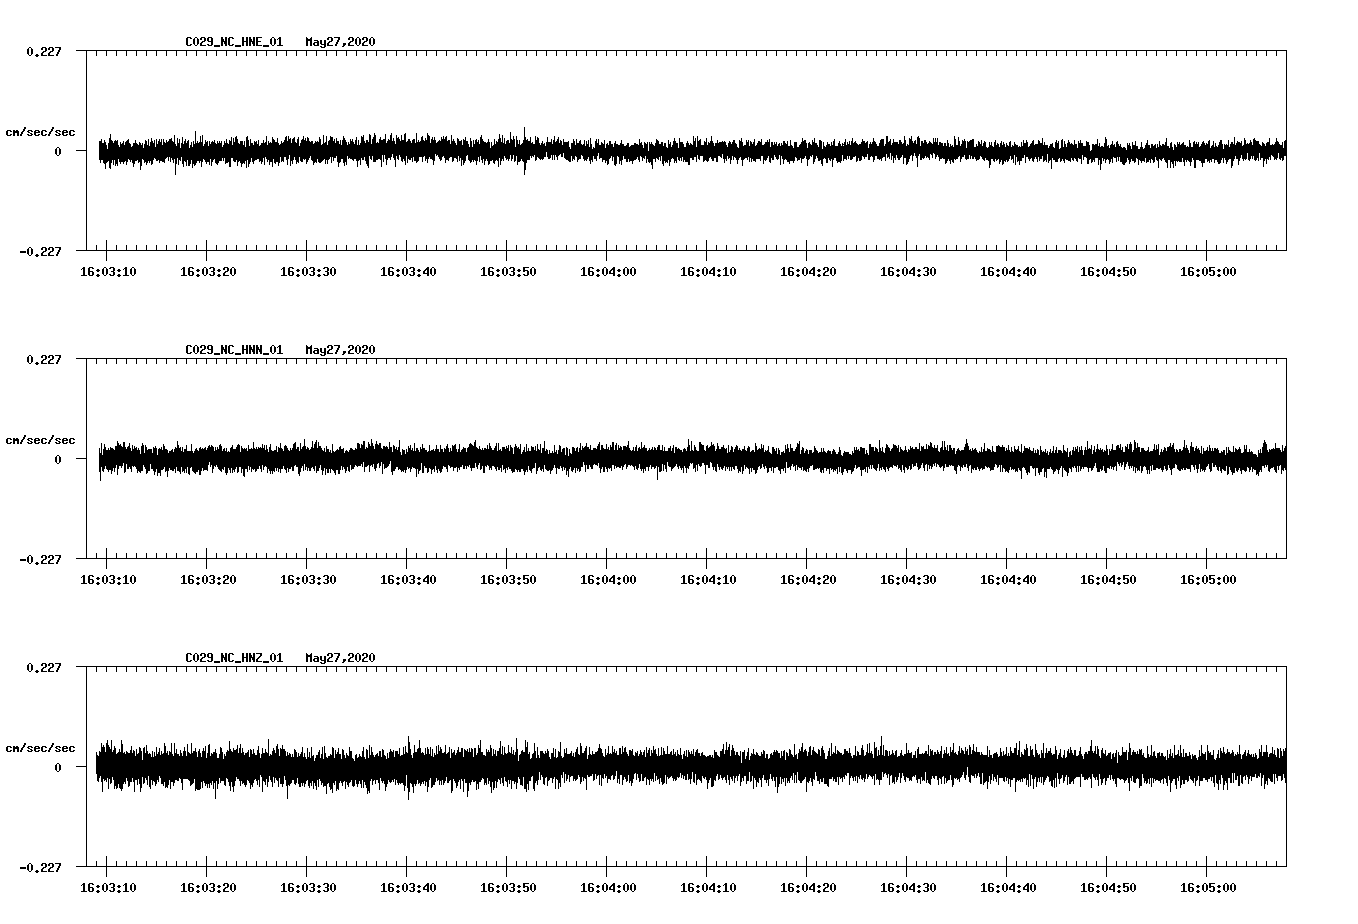Select the 16:03:10 time label under HNN plot

108,579
